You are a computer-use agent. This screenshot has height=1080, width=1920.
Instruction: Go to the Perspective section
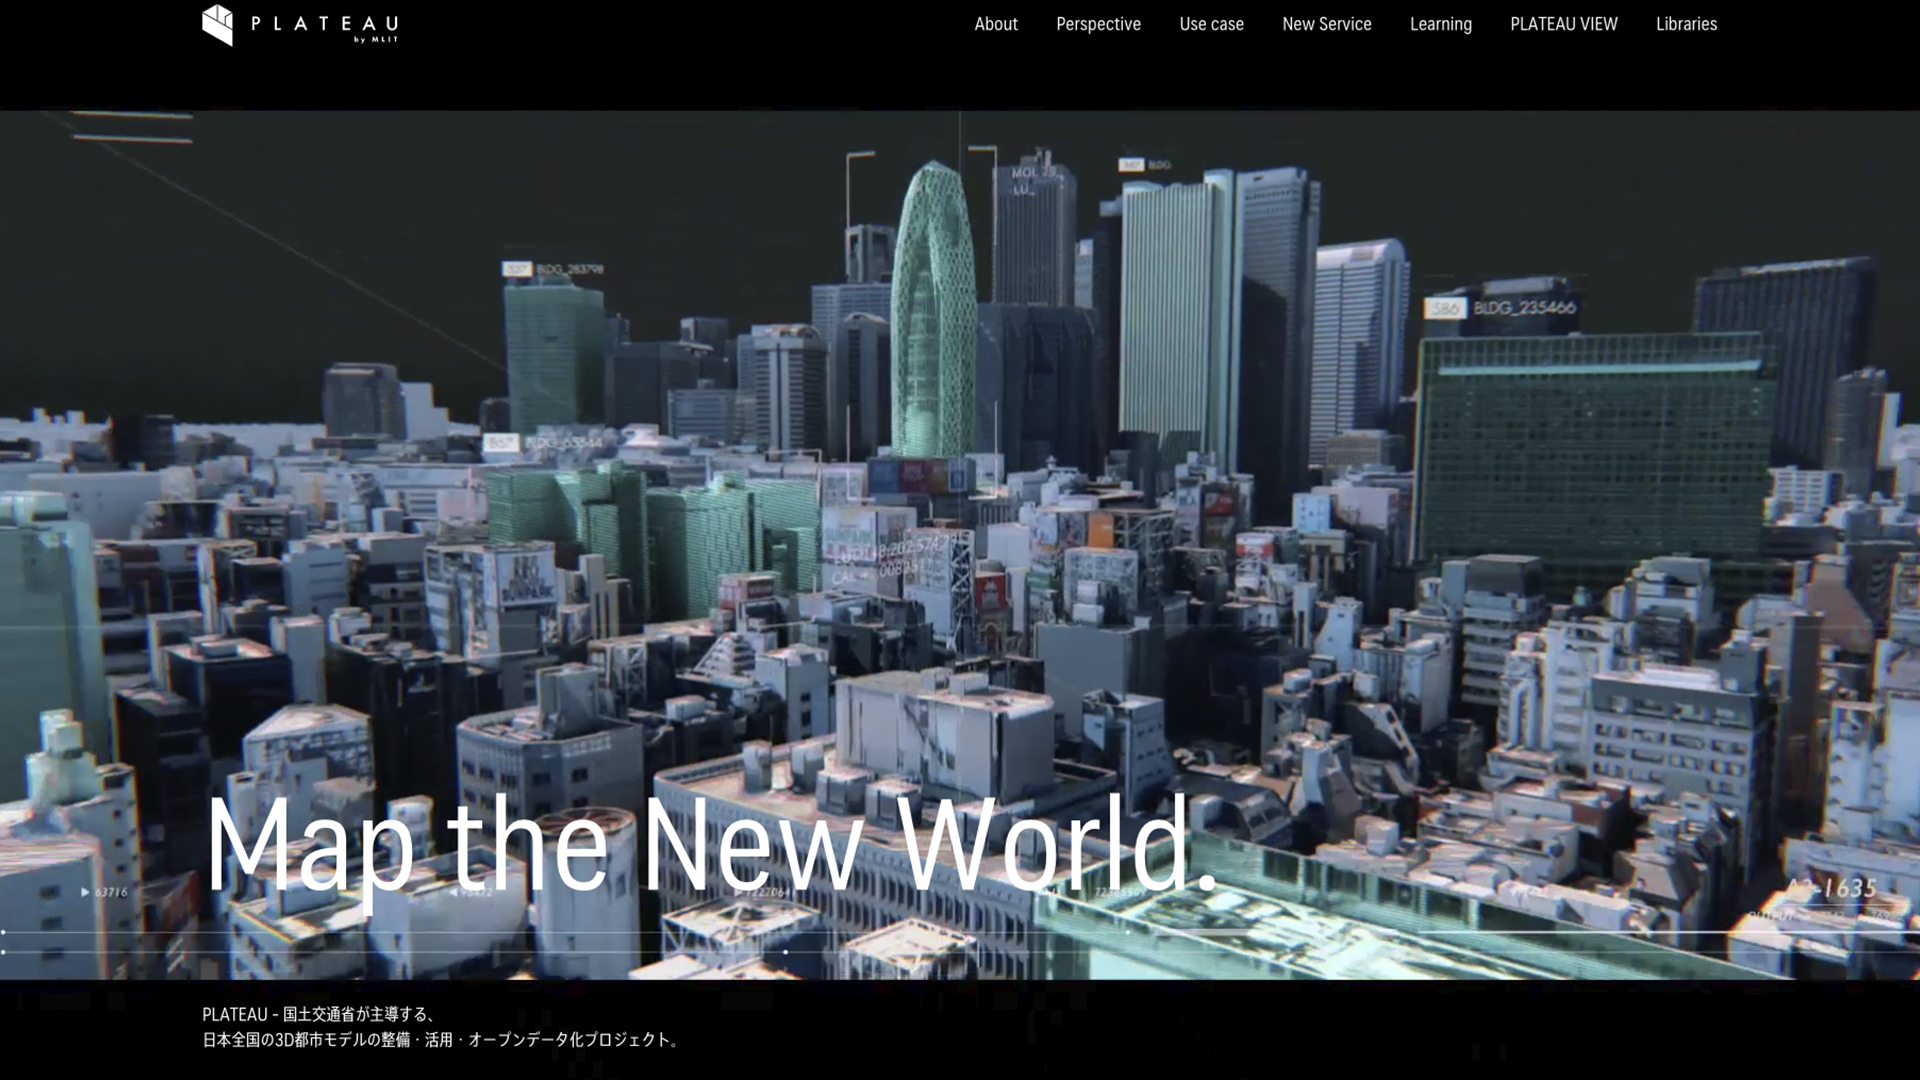tap(1098, 24)
